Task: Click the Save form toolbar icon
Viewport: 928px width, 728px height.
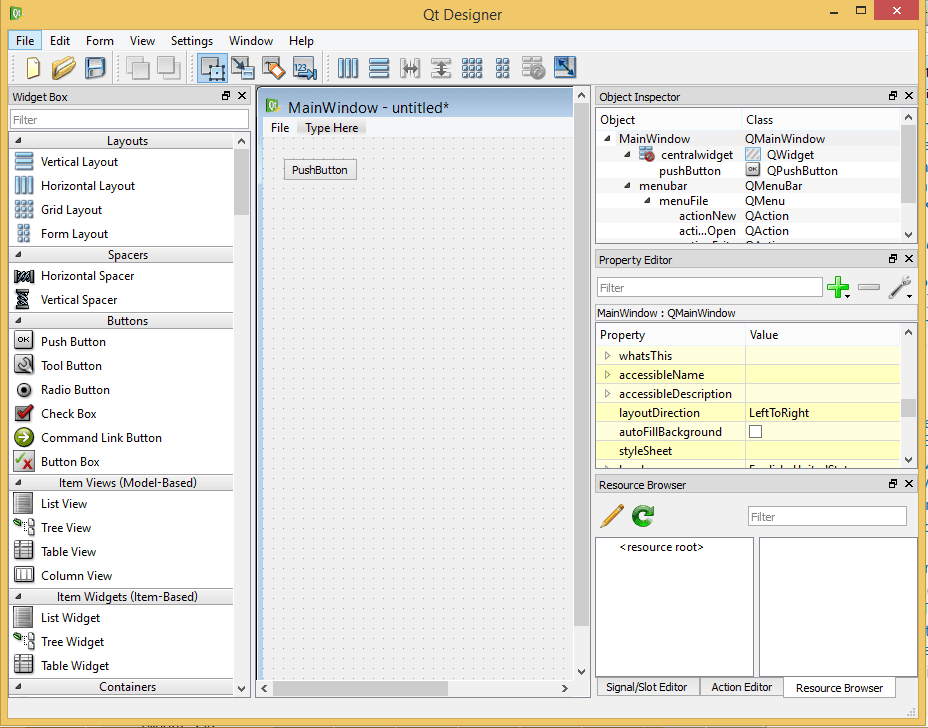Action: pos(95,68)
